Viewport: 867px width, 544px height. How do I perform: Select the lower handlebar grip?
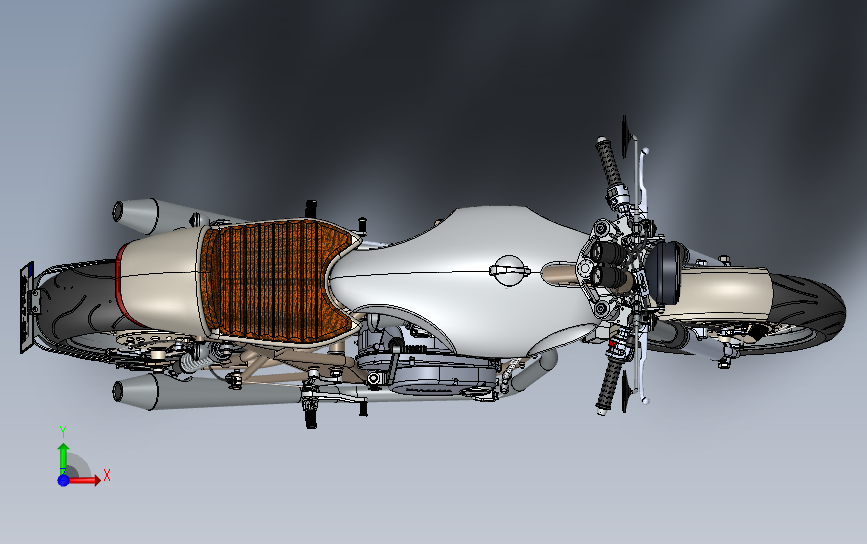tap(607, 386)
